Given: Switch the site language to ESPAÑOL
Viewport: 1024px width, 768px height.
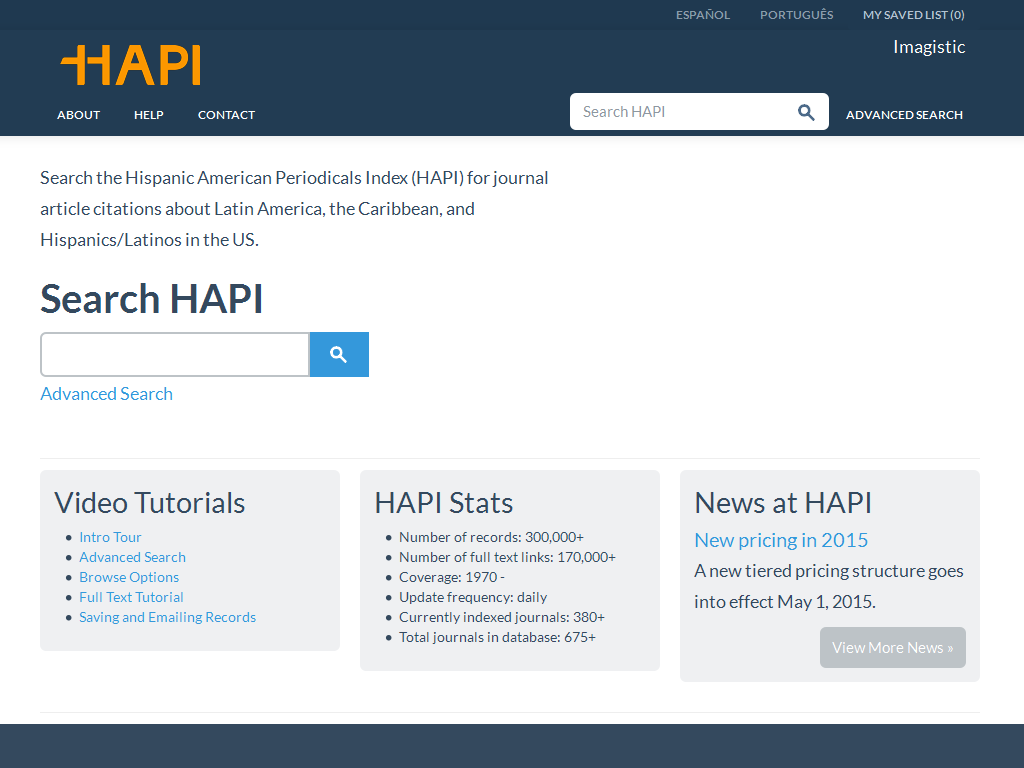Looking at the screenshot, I should [x=703, y=14].
